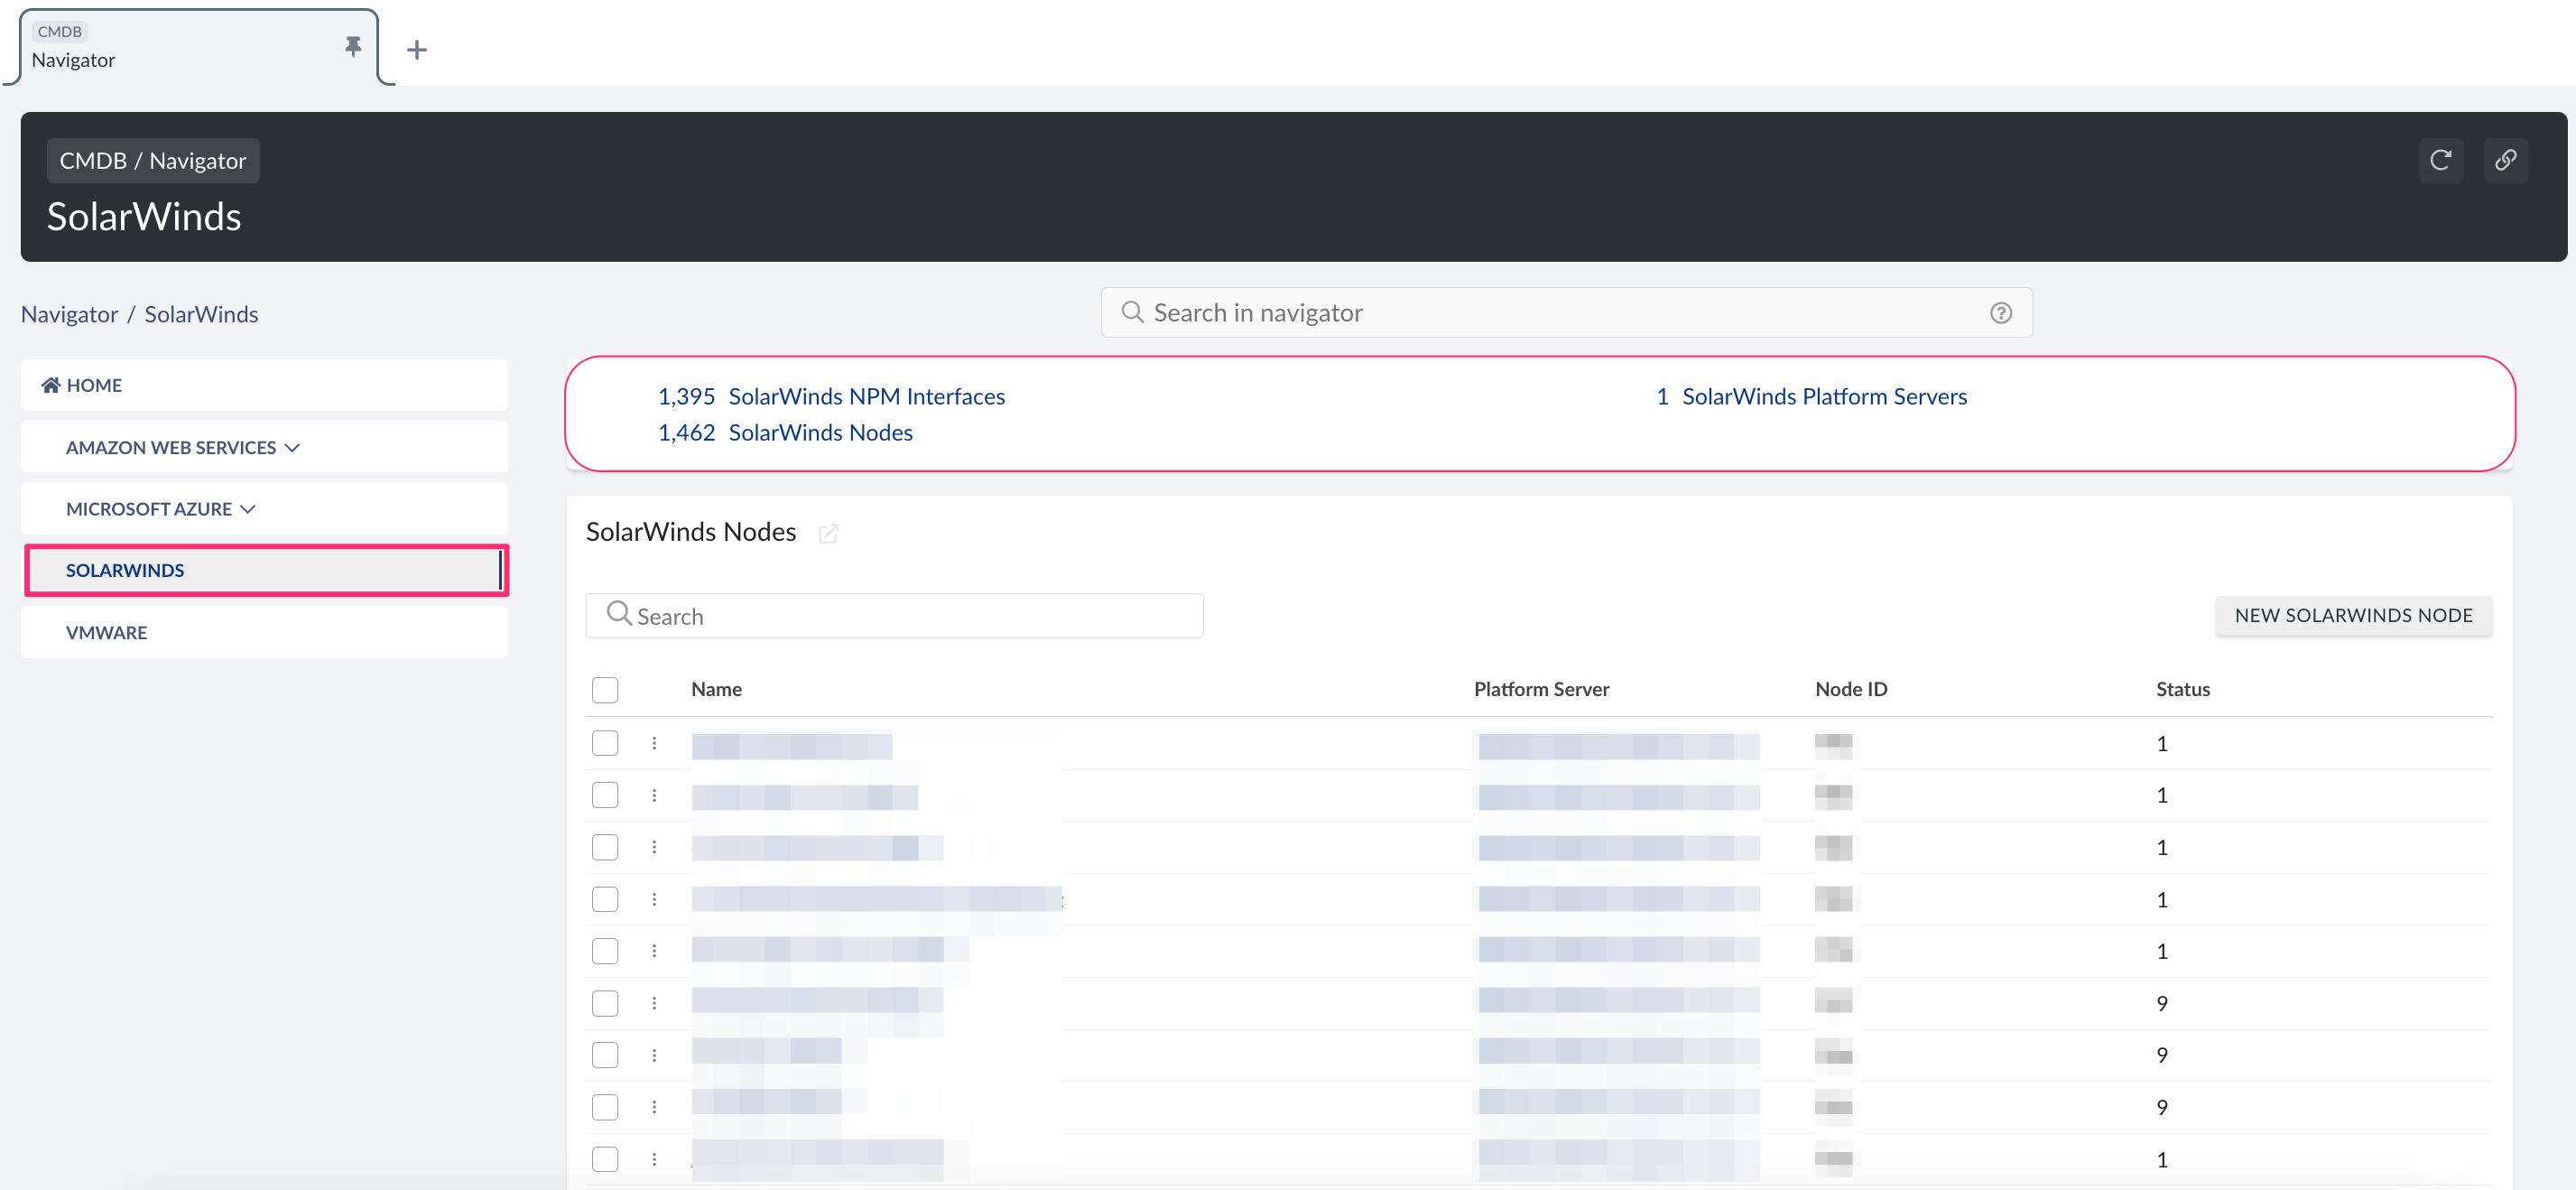
Task: Pin the CMDB Navigator tab
Action: click(352, 46)
